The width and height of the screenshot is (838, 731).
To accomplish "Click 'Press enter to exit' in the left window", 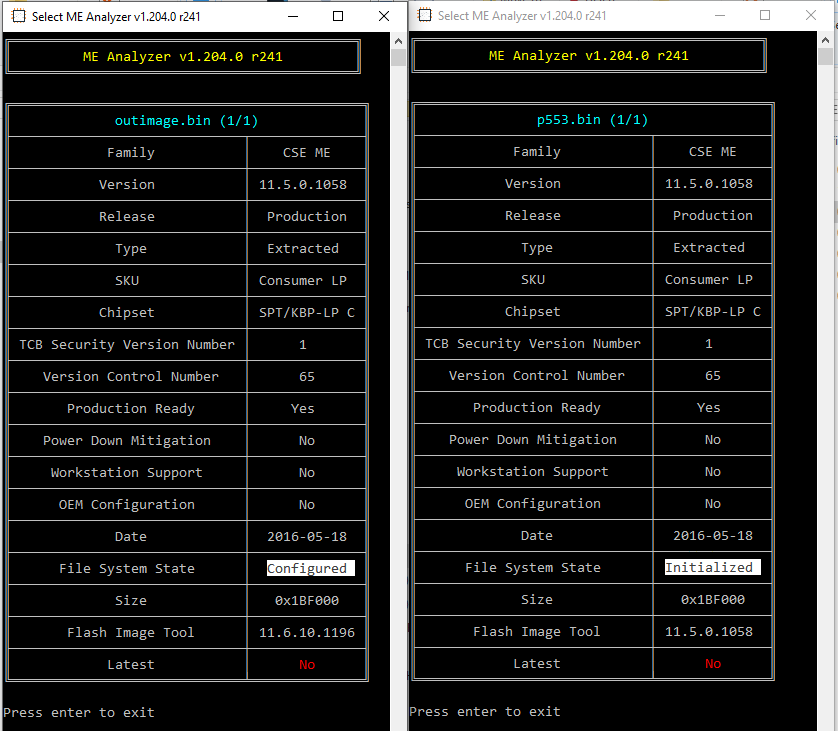I will point(79,712).
